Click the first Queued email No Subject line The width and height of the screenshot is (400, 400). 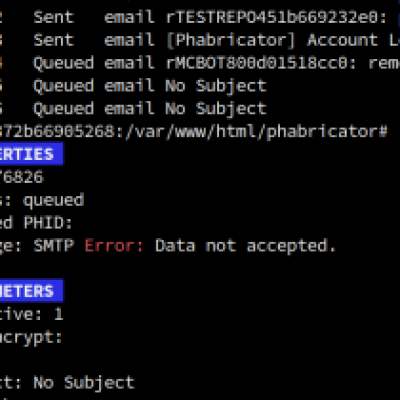point(133,86)
